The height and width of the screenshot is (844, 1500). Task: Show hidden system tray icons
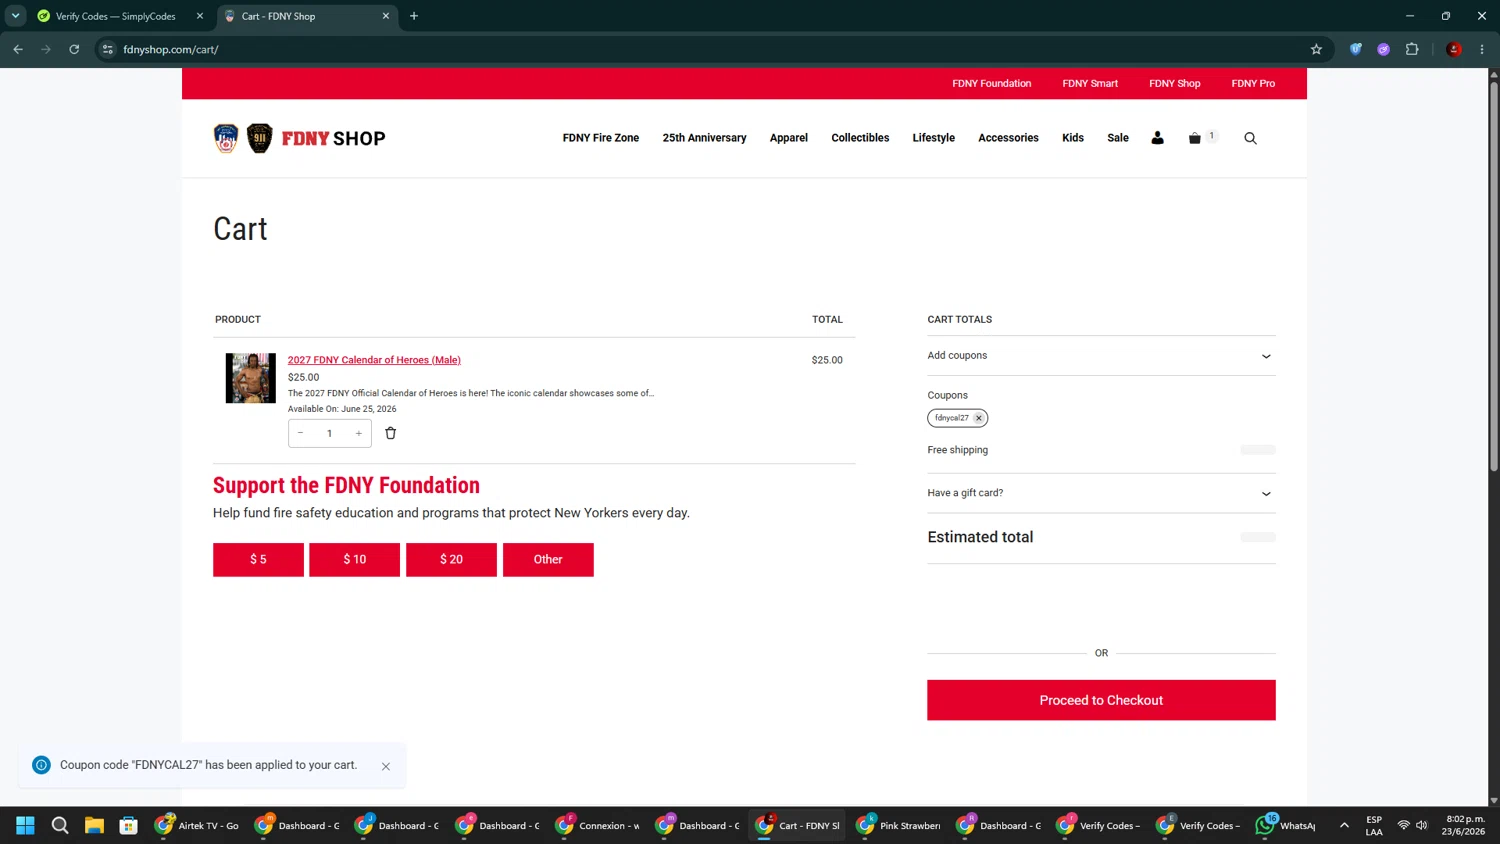(x=1344, y=825)
